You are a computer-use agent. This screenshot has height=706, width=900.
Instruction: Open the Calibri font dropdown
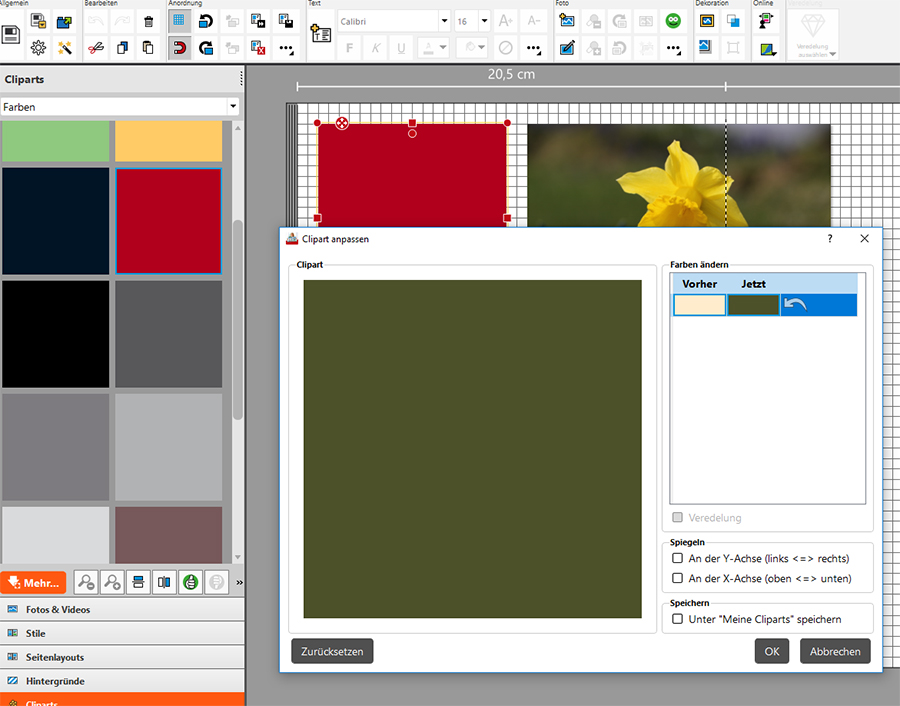point(443,21)
